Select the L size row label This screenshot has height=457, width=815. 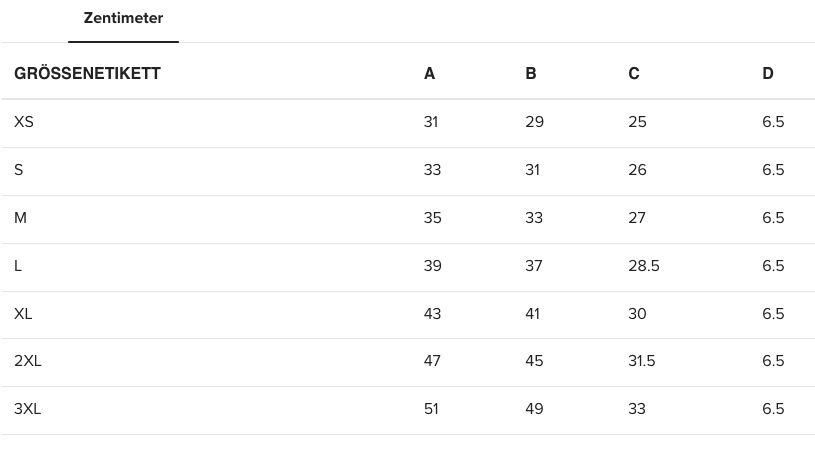click(x=18, y=266)
